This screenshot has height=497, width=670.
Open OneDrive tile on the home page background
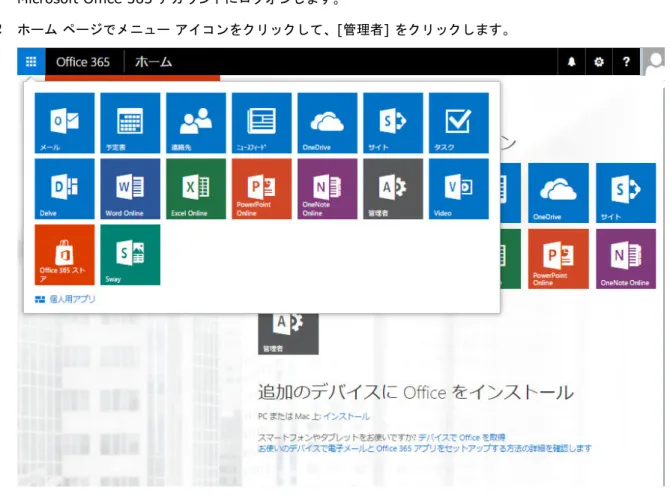click(558, 193)
